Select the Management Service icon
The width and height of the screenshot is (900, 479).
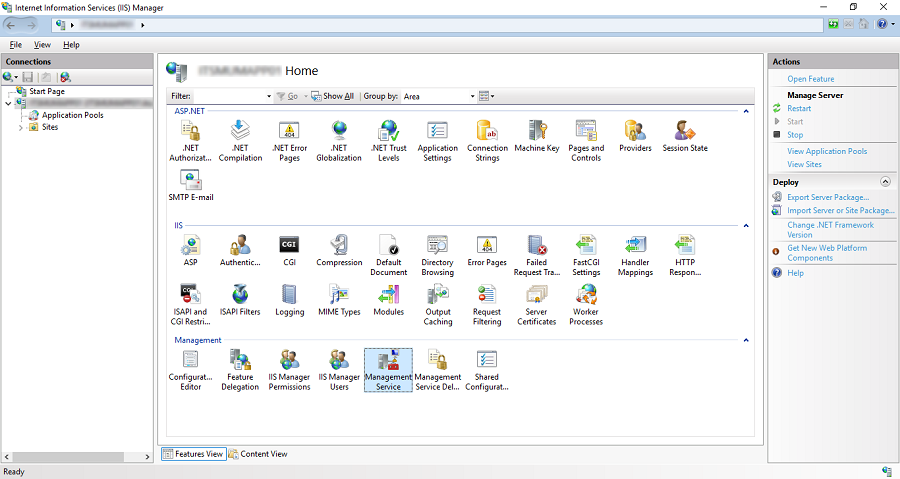388,370
